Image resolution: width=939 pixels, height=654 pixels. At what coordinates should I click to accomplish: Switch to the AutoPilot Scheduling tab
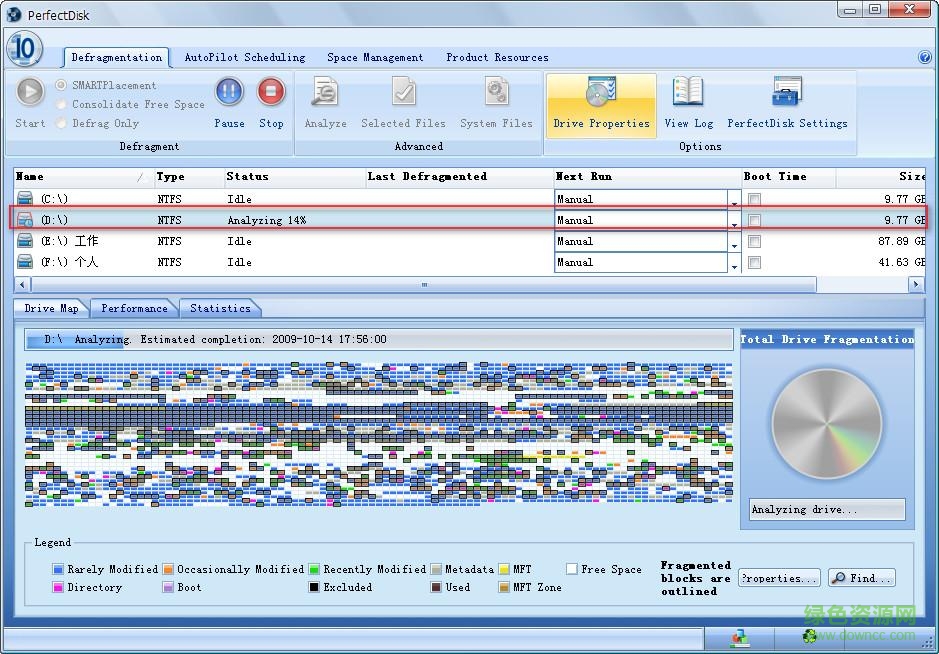(x=245, y=57)
